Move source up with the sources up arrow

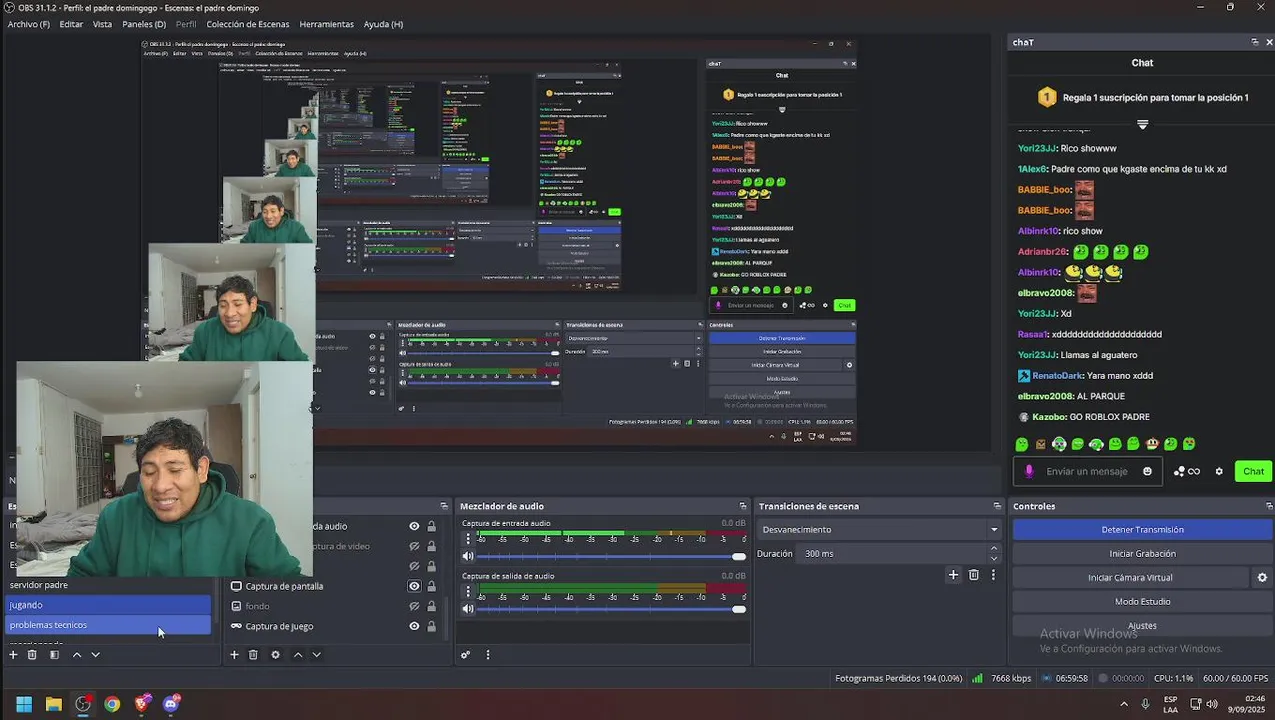298,655
